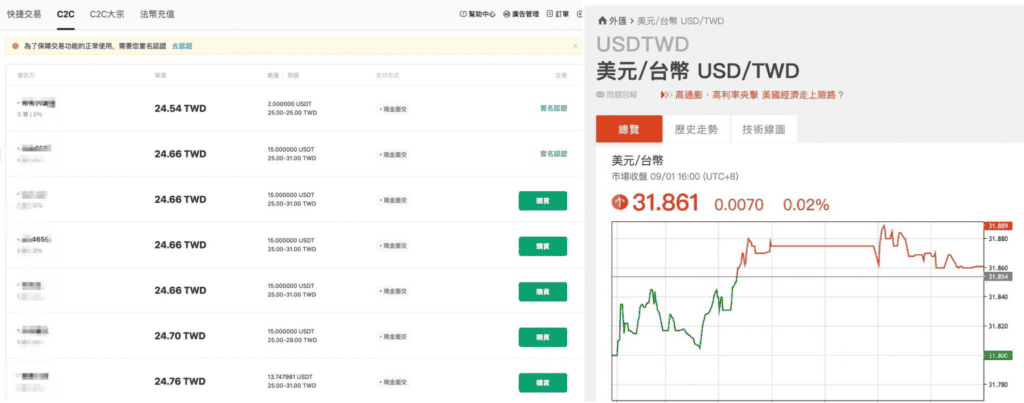
Task: Click the orders (訂單) icon
Action: coord(549,14)
